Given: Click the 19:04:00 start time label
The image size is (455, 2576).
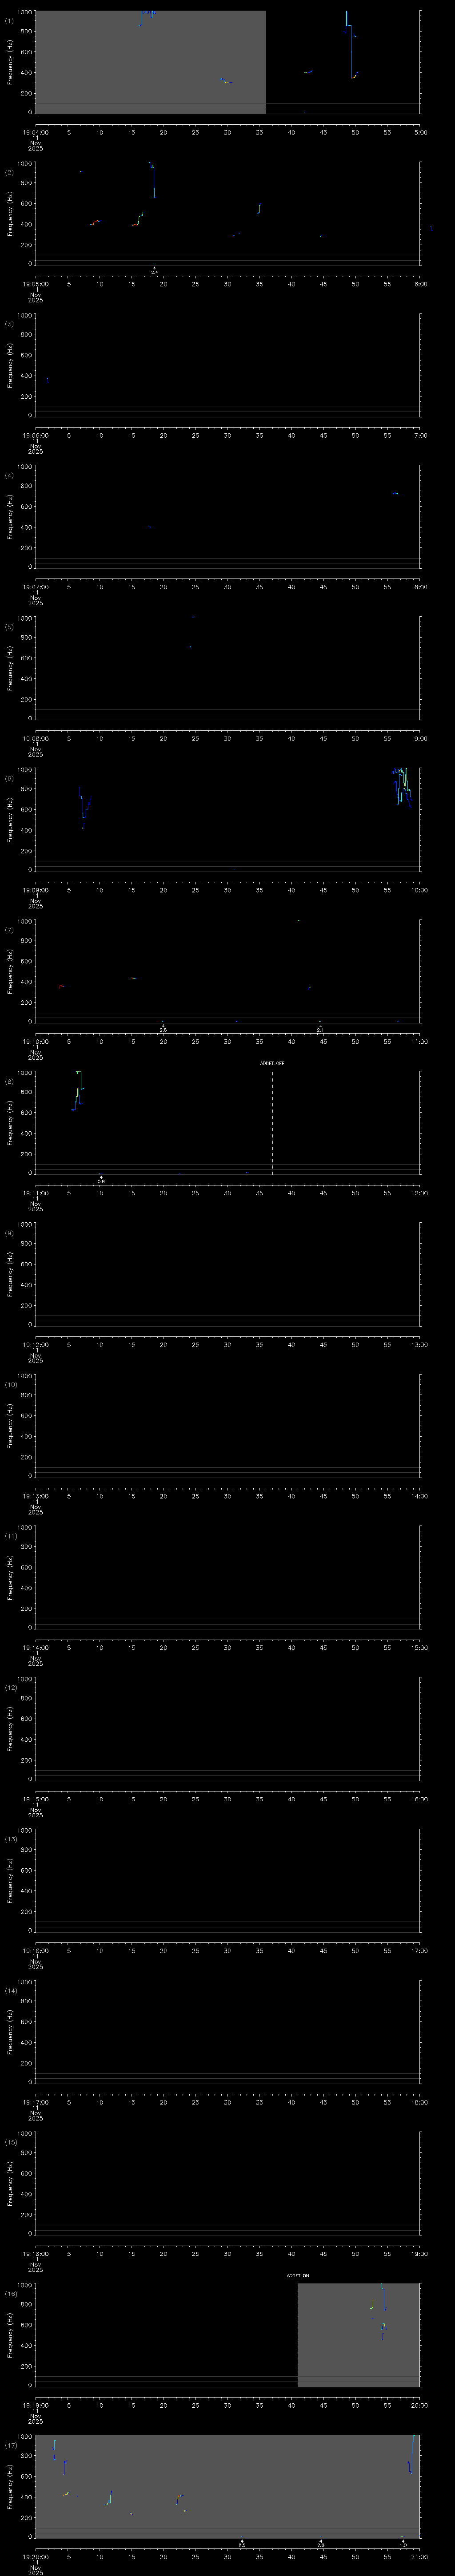Looking at the screenshot, I should [x=35, y=132].
